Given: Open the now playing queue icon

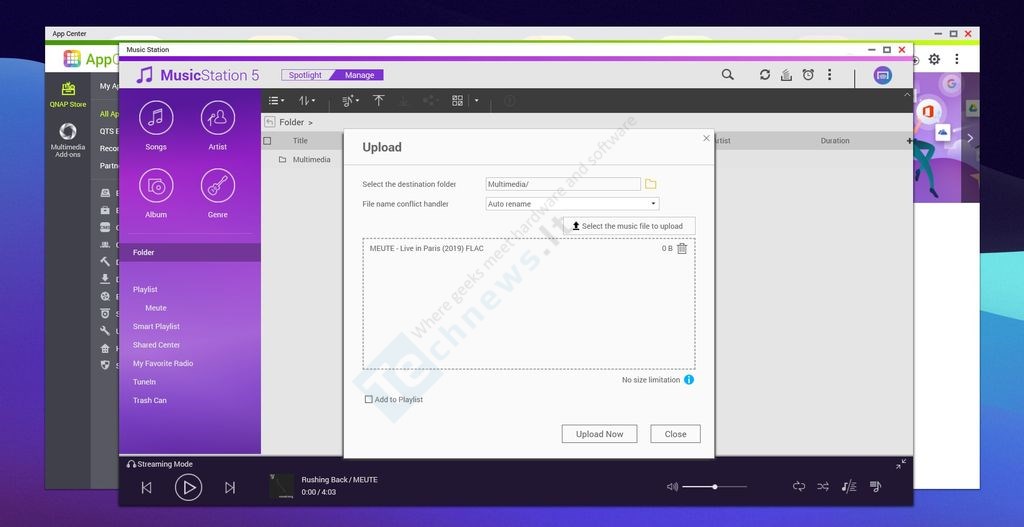Looking at the screenshot, I should coord(875,487).
